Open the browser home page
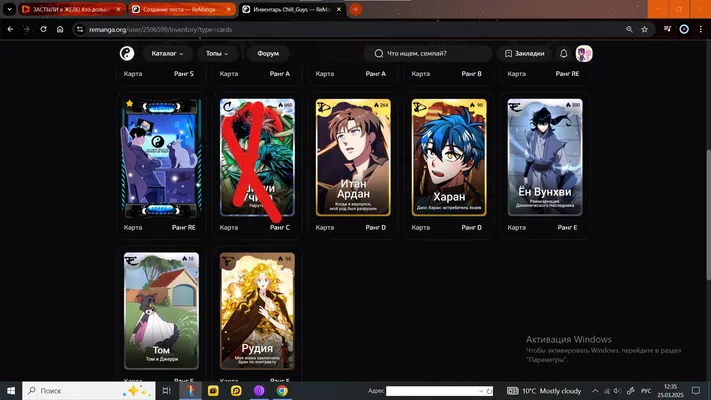 (60, 29)
